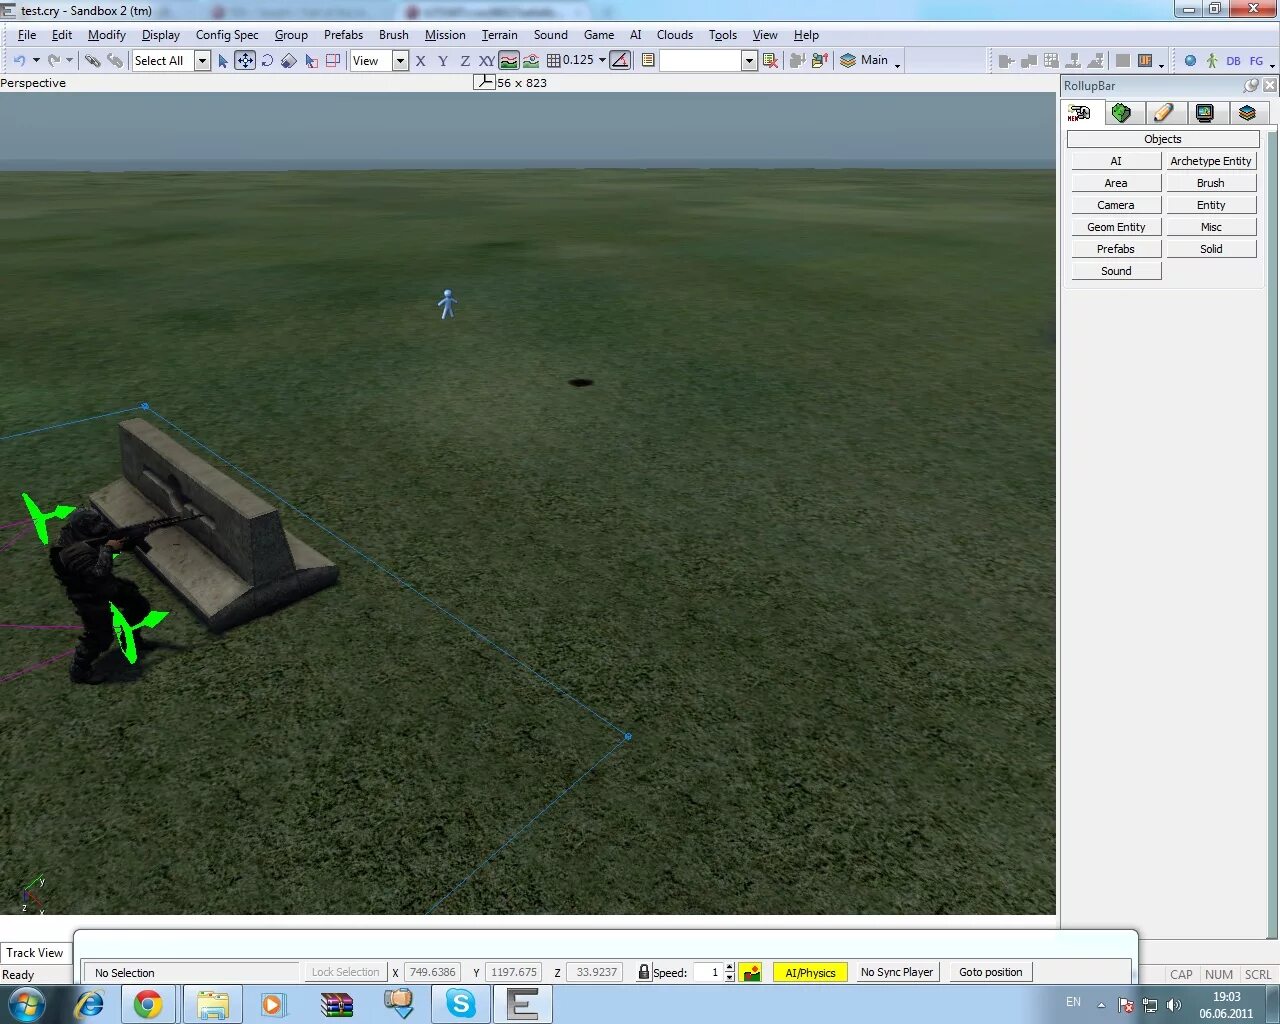Image resolution: width=1280 pixels, height=1024 pixels.
Task: Click the Geom Entity button
Action: [1116, 227]
